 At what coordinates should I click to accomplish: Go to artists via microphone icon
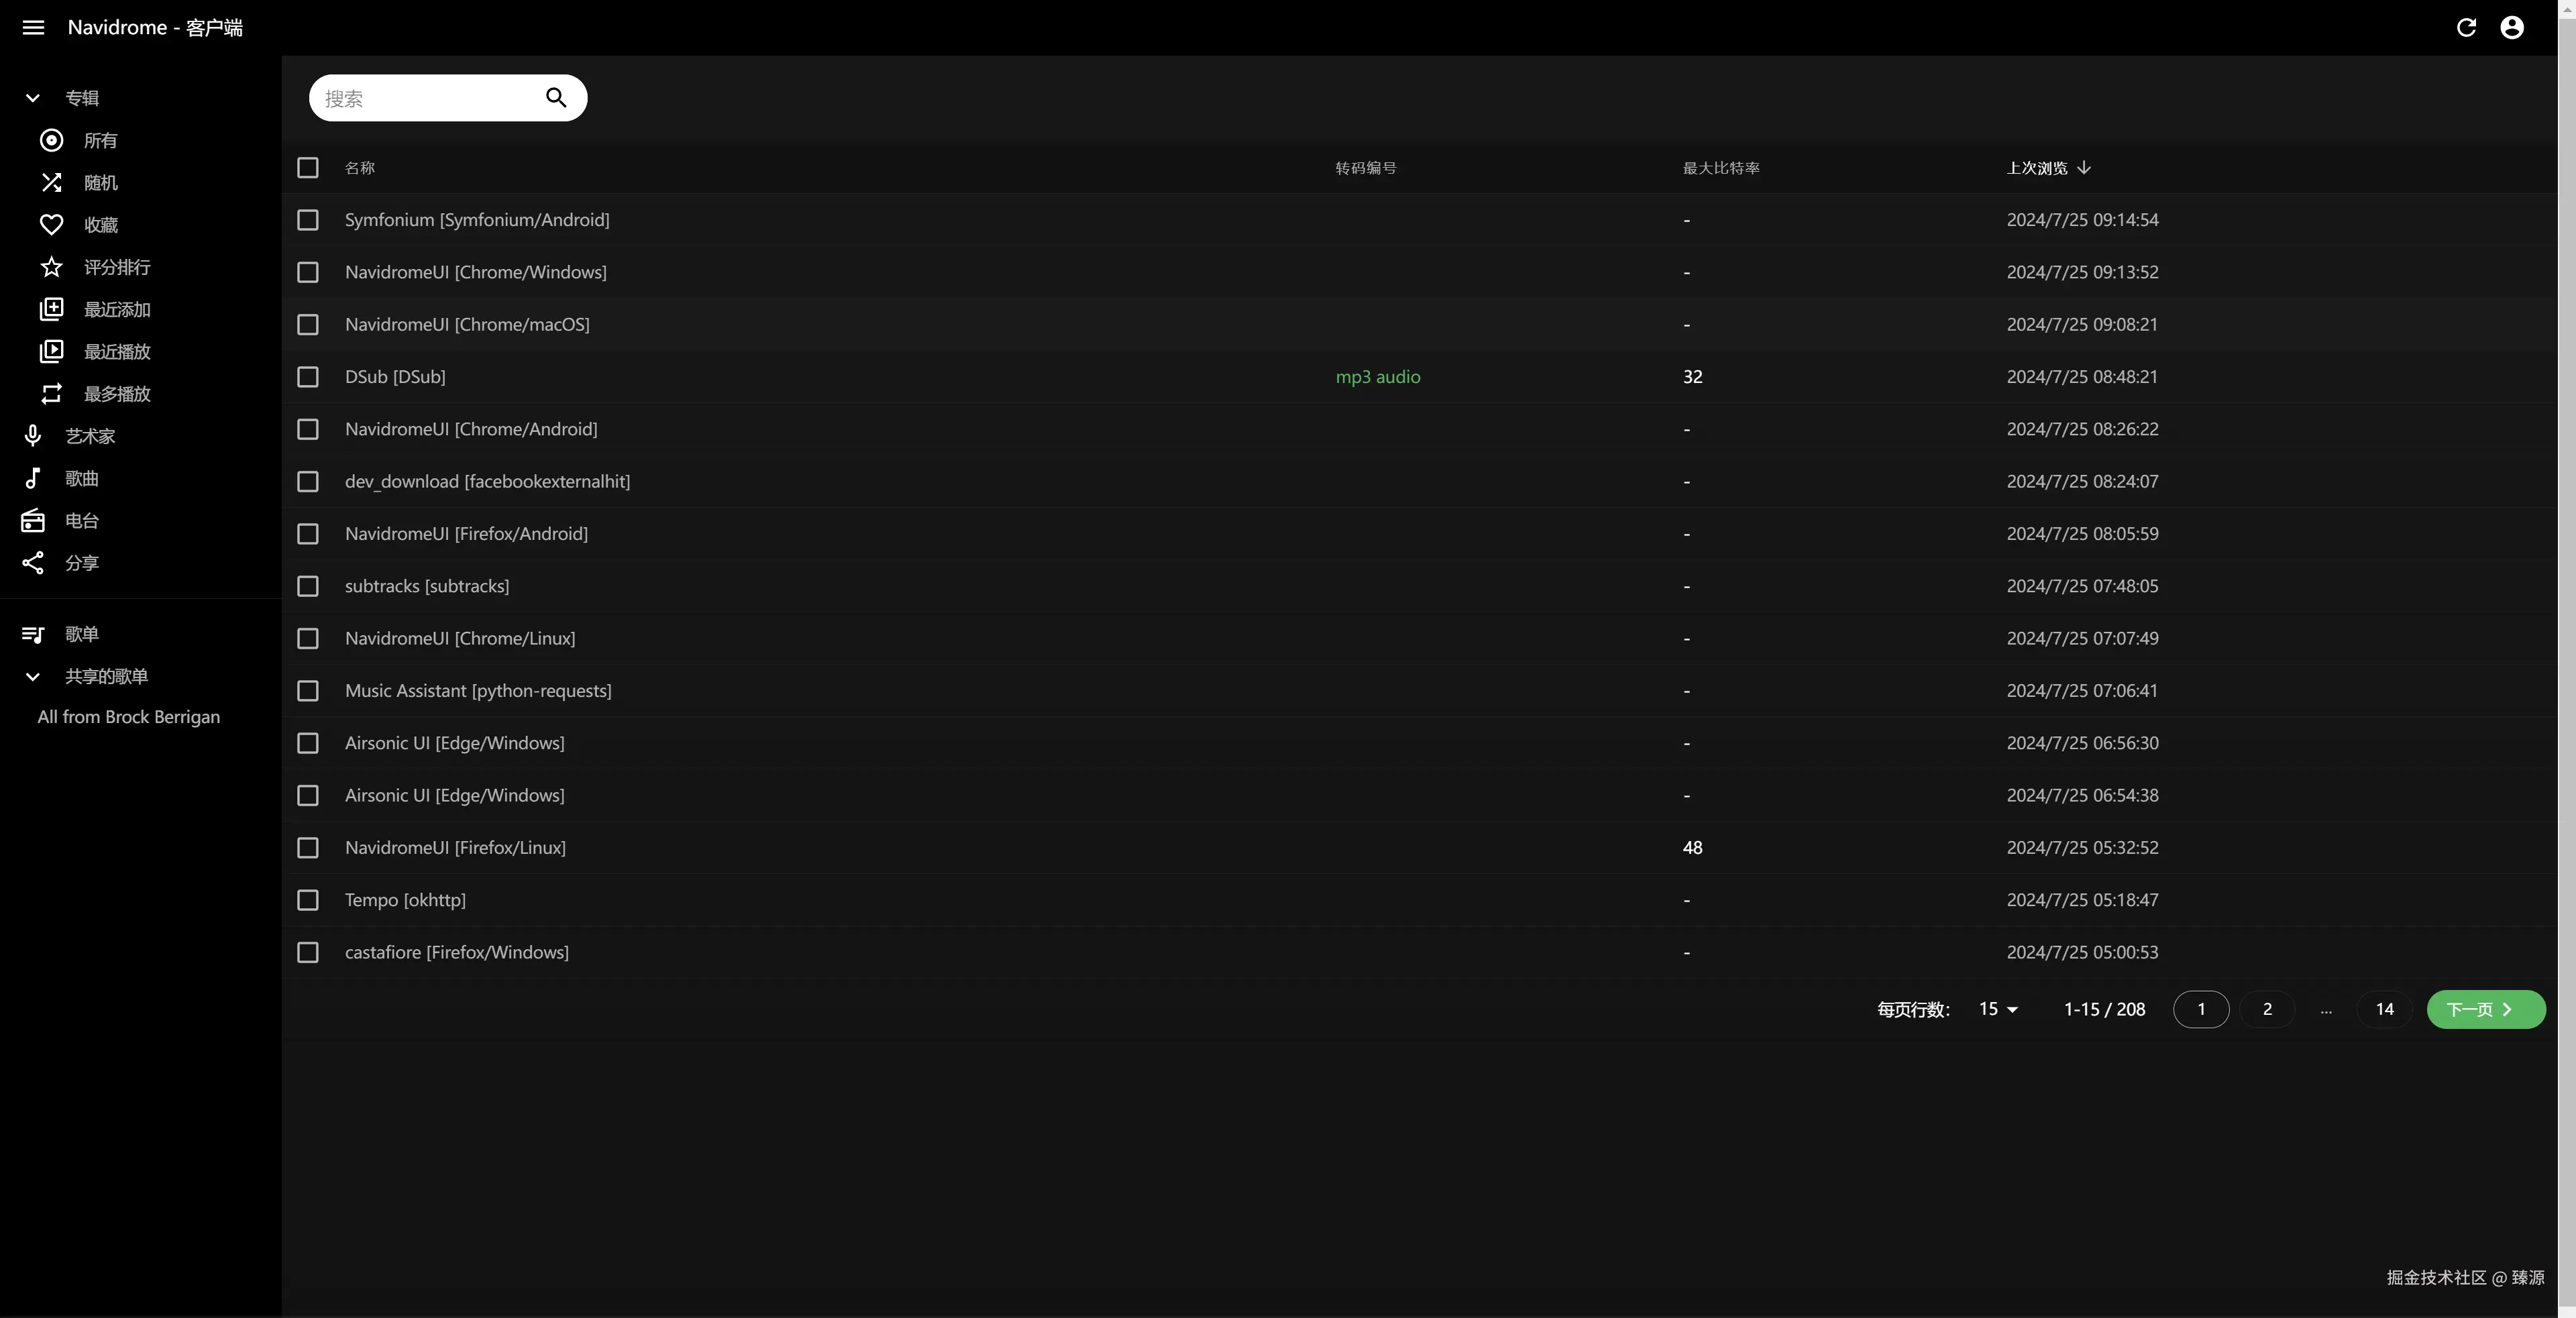(x=33, y=436)
